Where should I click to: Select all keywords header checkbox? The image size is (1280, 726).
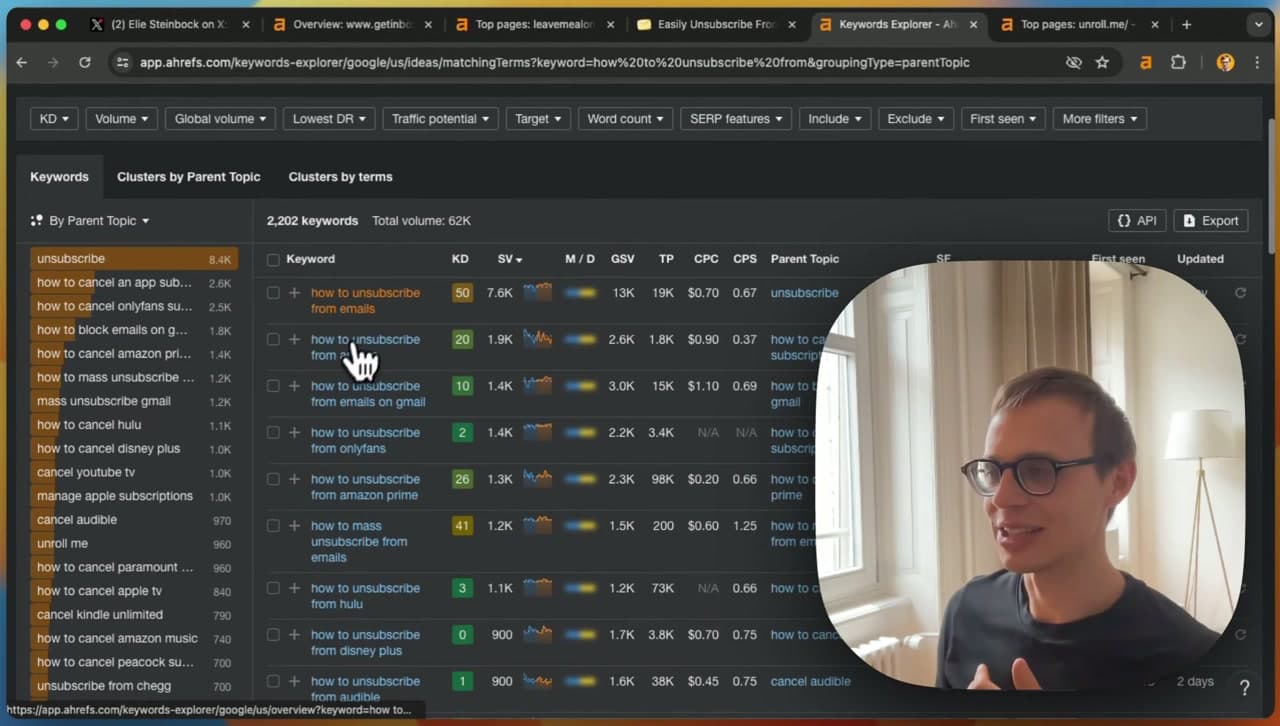point(273,260)
